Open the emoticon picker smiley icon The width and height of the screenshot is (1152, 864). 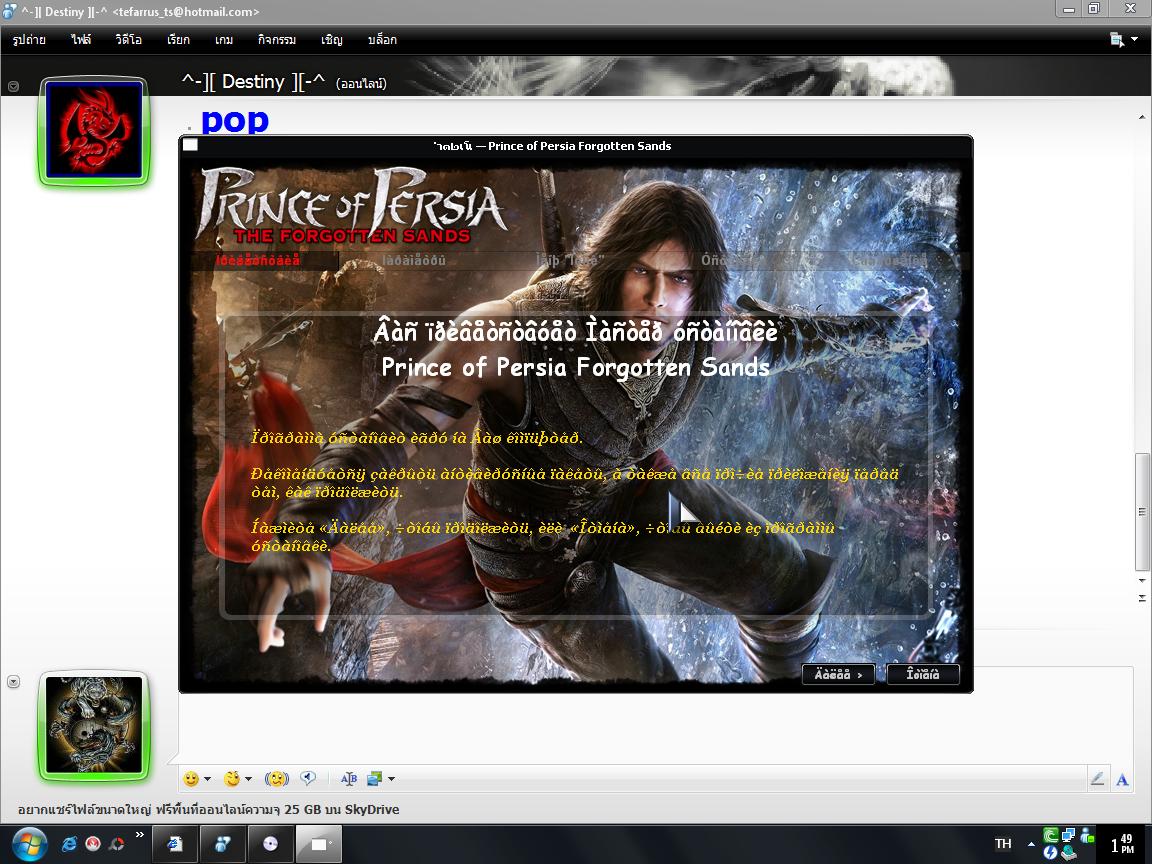(191, 779)
